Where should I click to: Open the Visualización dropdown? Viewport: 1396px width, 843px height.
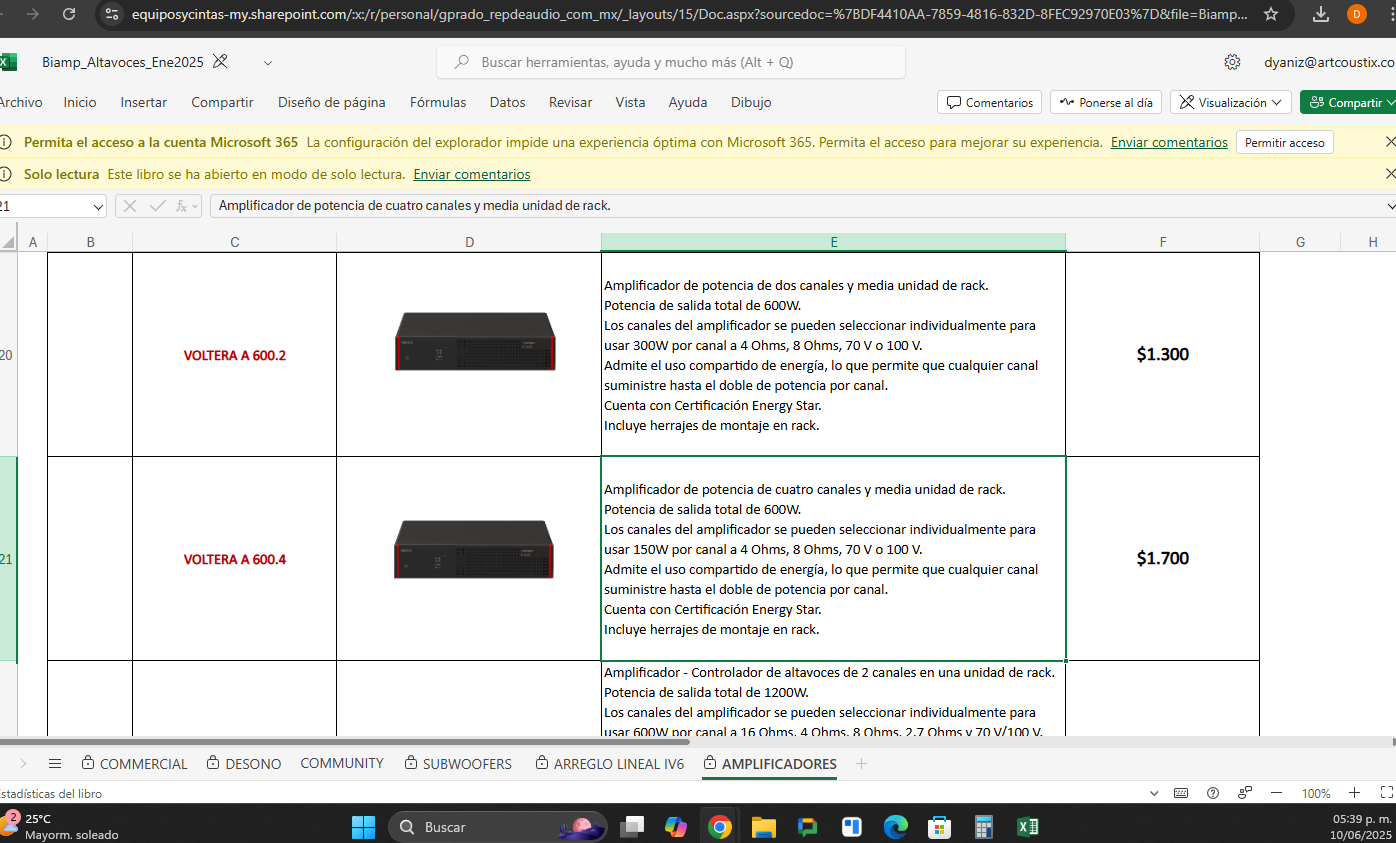click(1230, 102)
